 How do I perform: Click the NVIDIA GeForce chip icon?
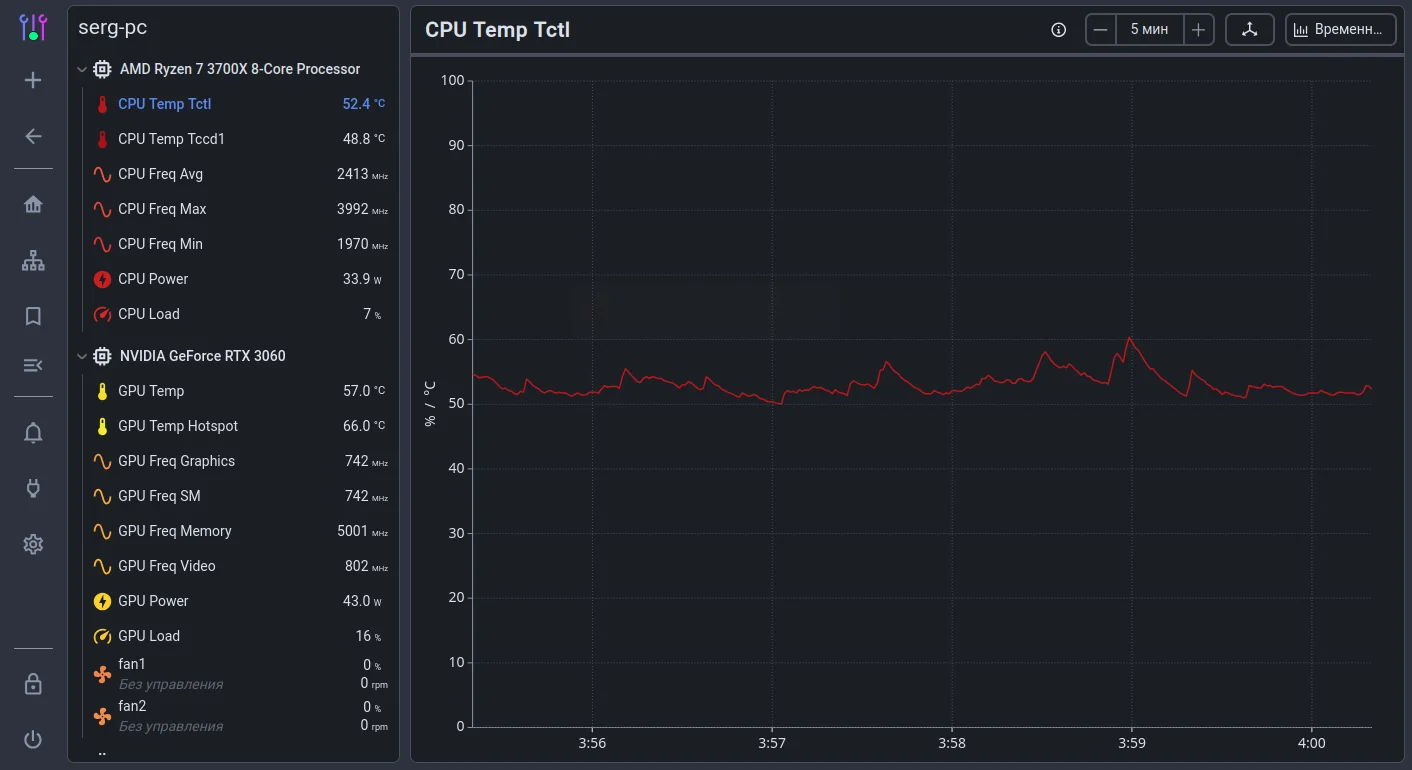point(102,356)
